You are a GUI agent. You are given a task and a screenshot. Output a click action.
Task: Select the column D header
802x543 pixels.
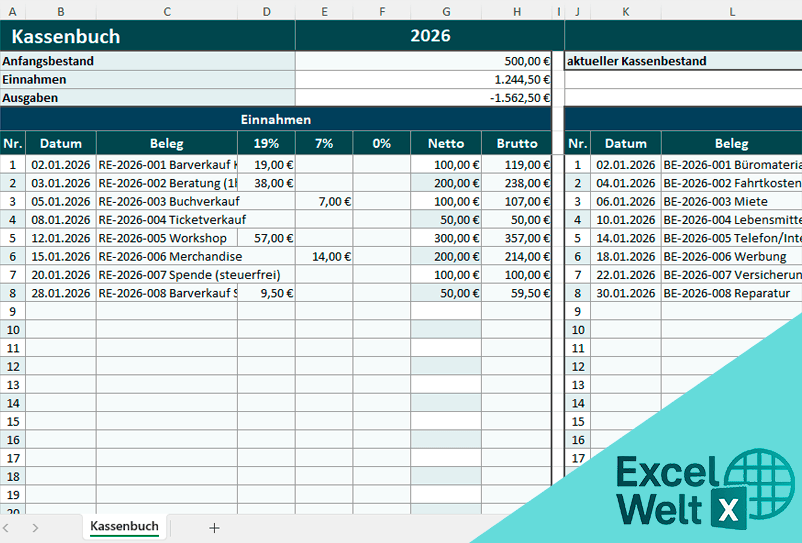[266, 11]
